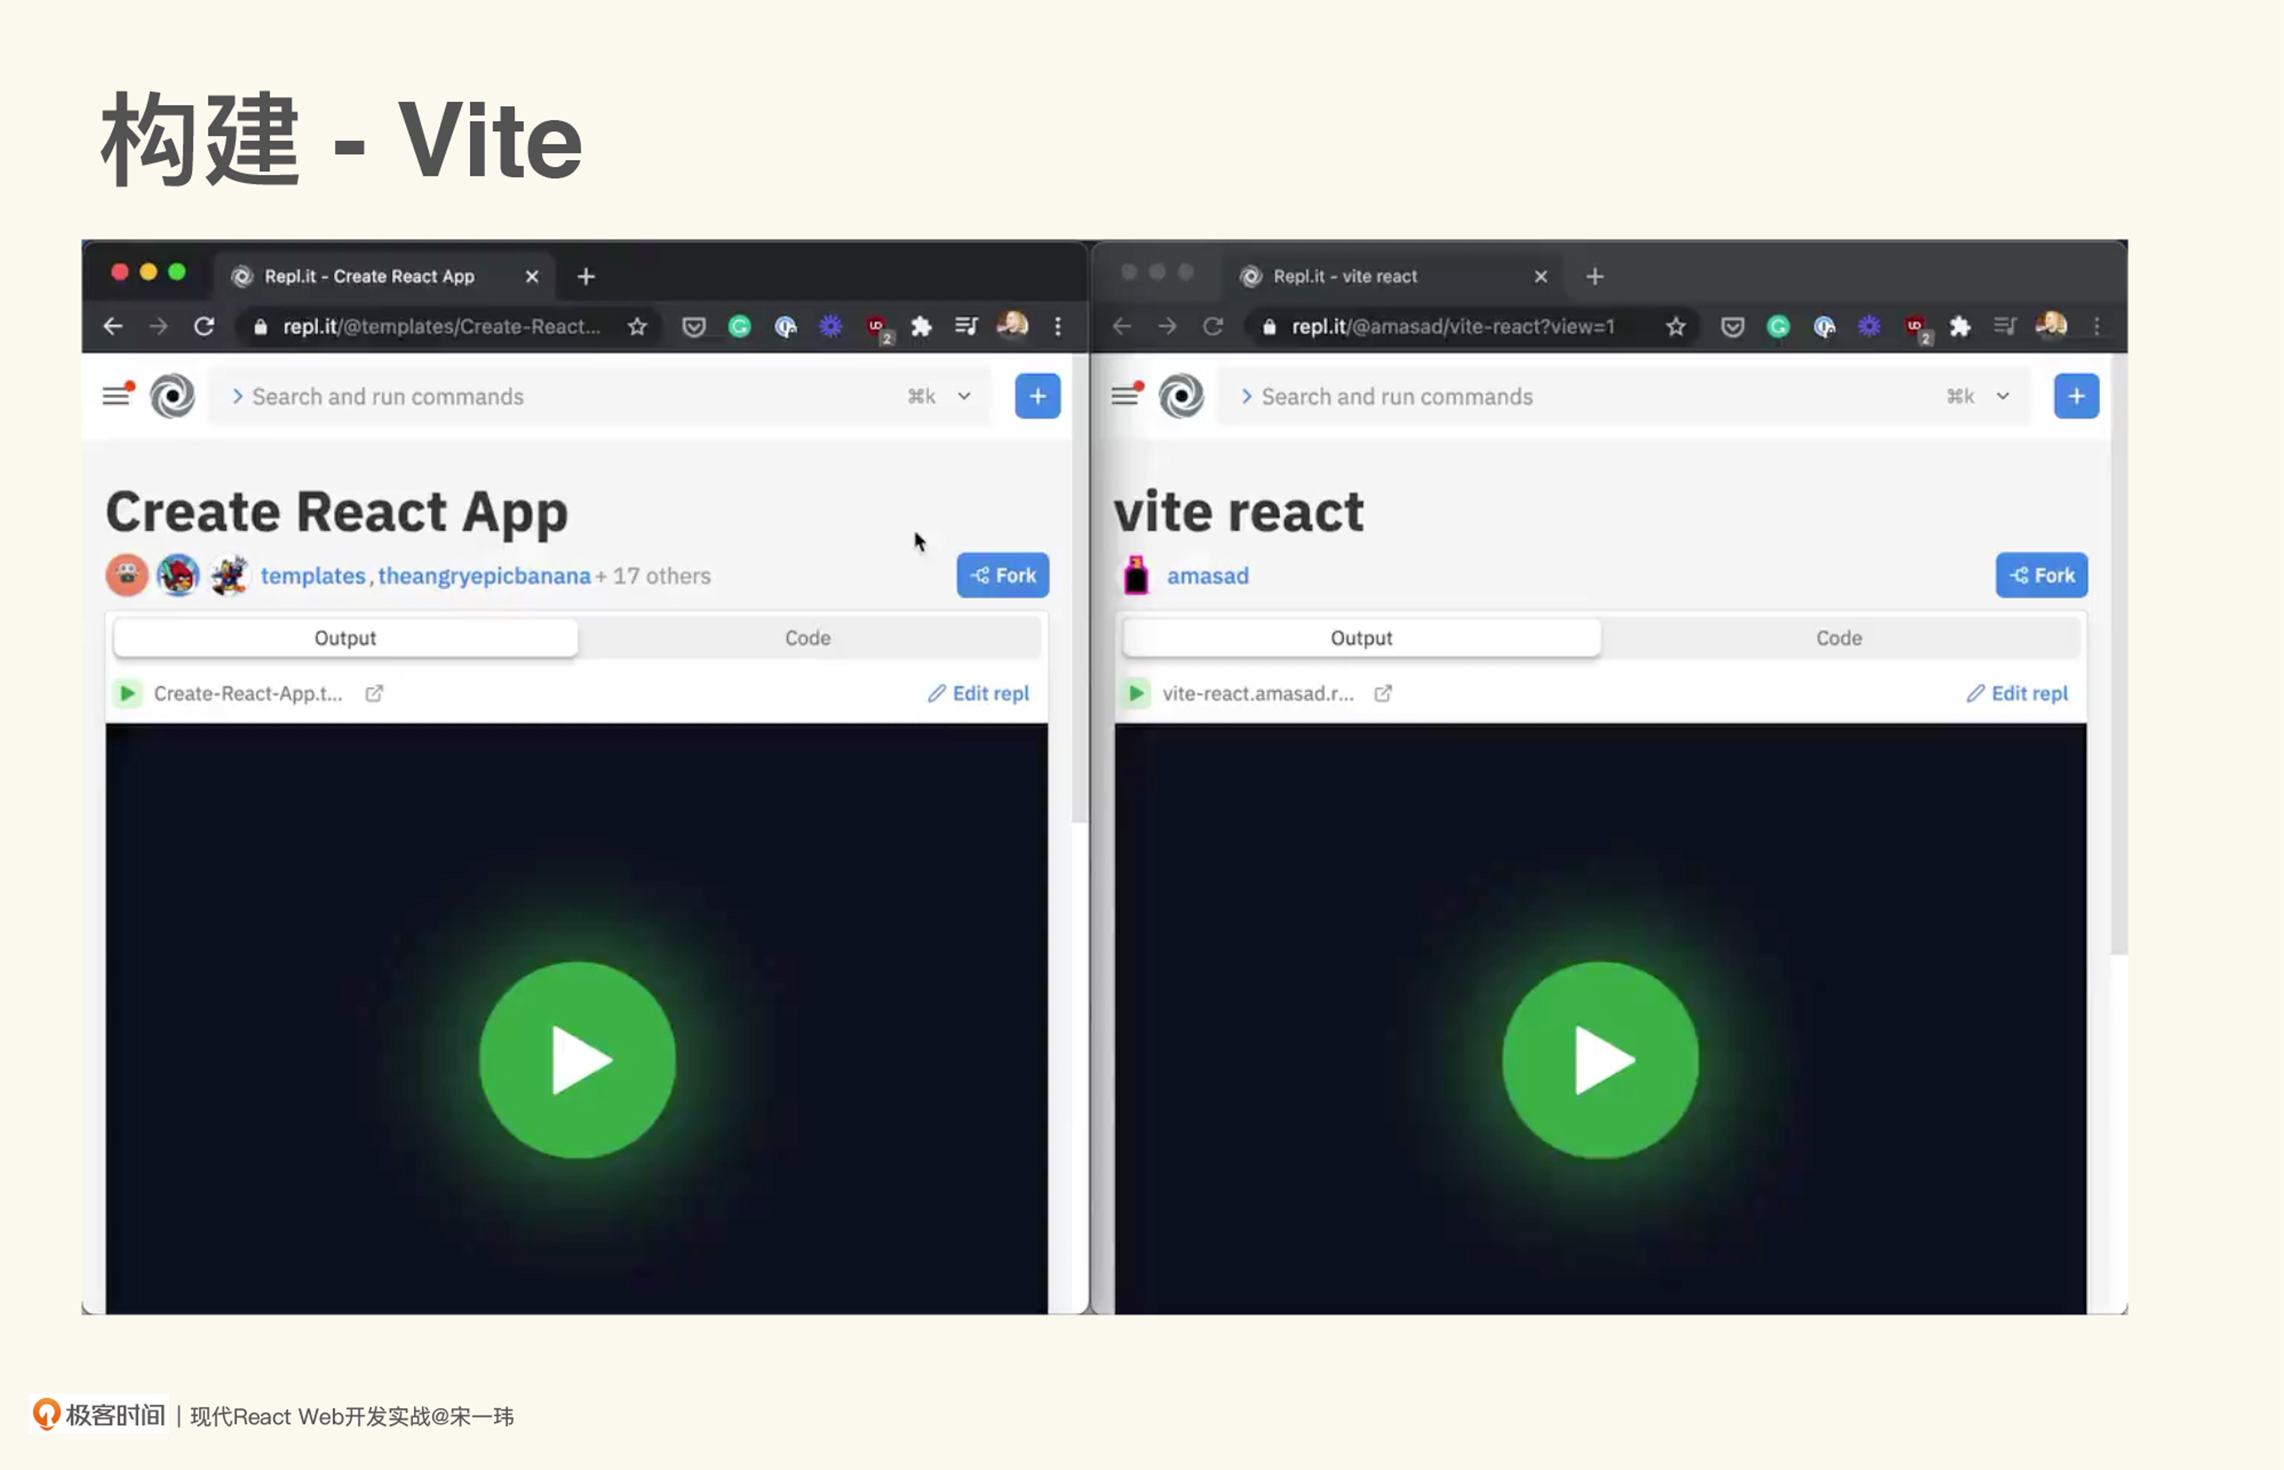The image size is (2284, 1470).
Task: Click page scrollbar in Create React App window
Action: click(1079, 590)
